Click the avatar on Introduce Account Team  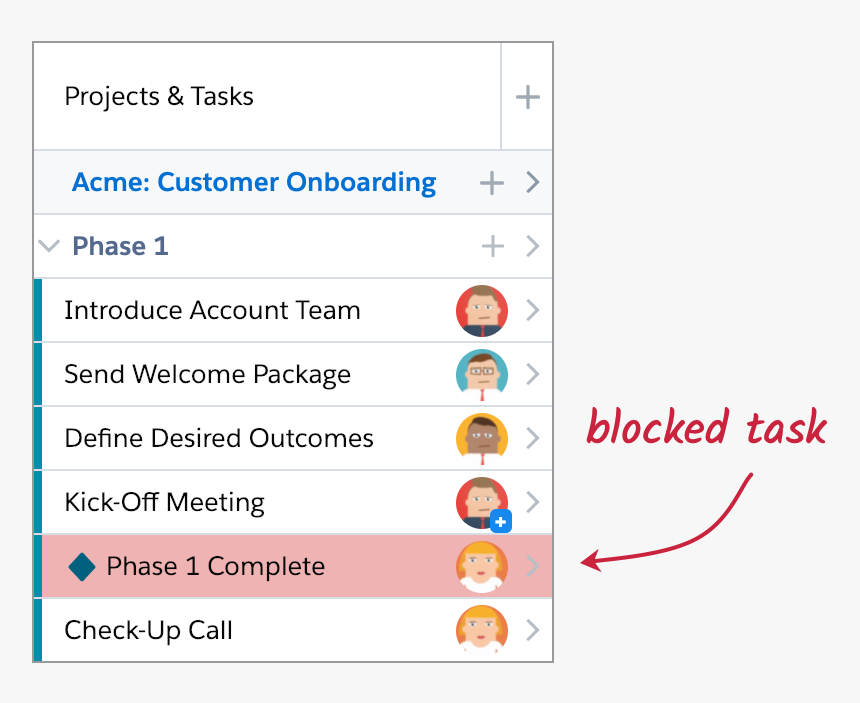pos(481,311)
